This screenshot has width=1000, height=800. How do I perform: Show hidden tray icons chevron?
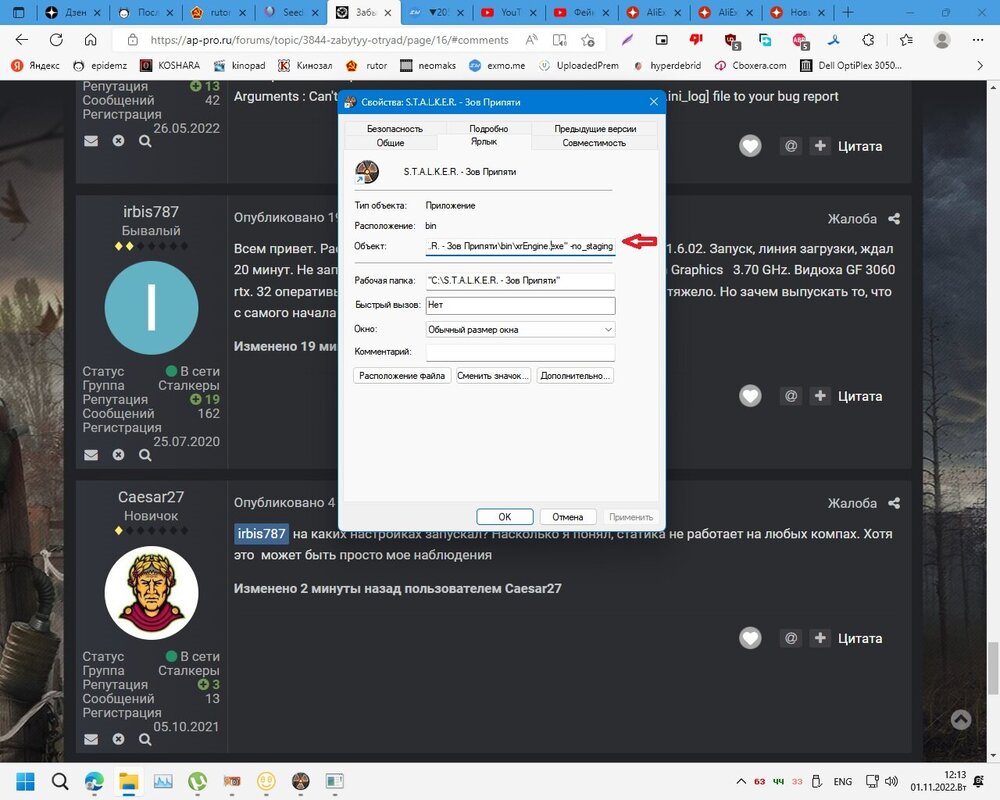(740, 781)
